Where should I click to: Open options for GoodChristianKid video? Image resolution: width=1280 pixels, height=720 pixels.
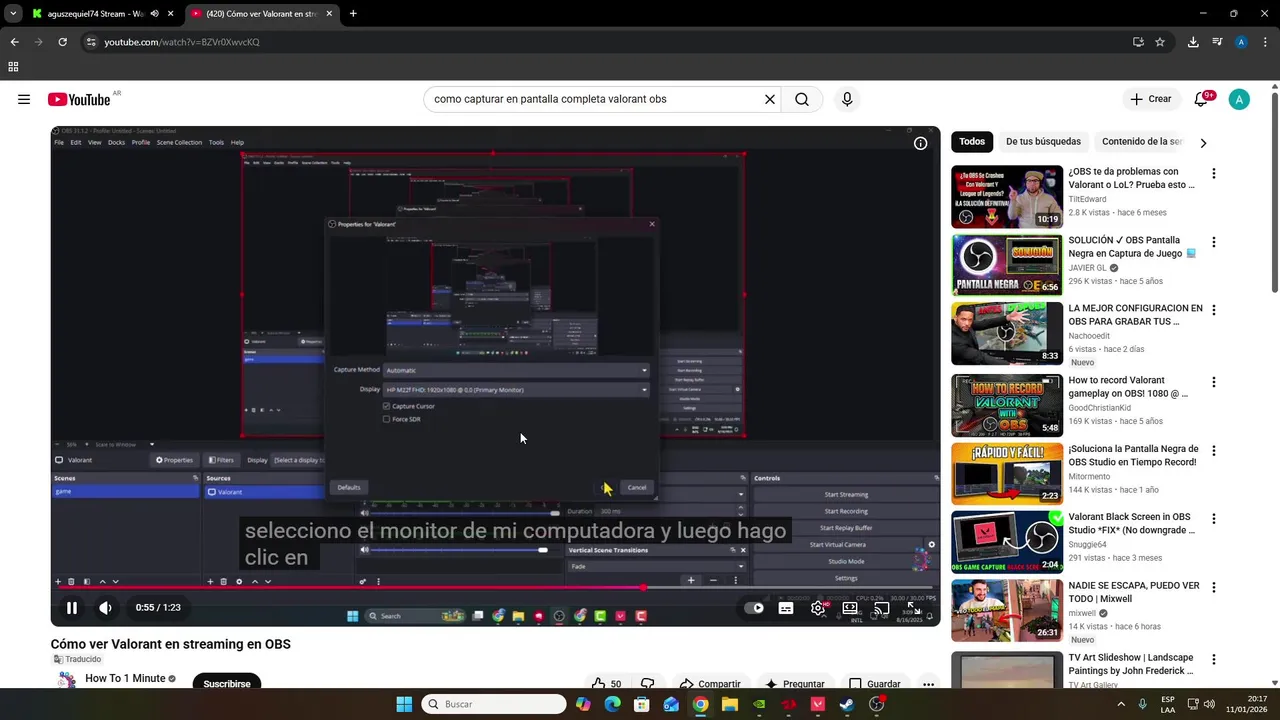1214,382
